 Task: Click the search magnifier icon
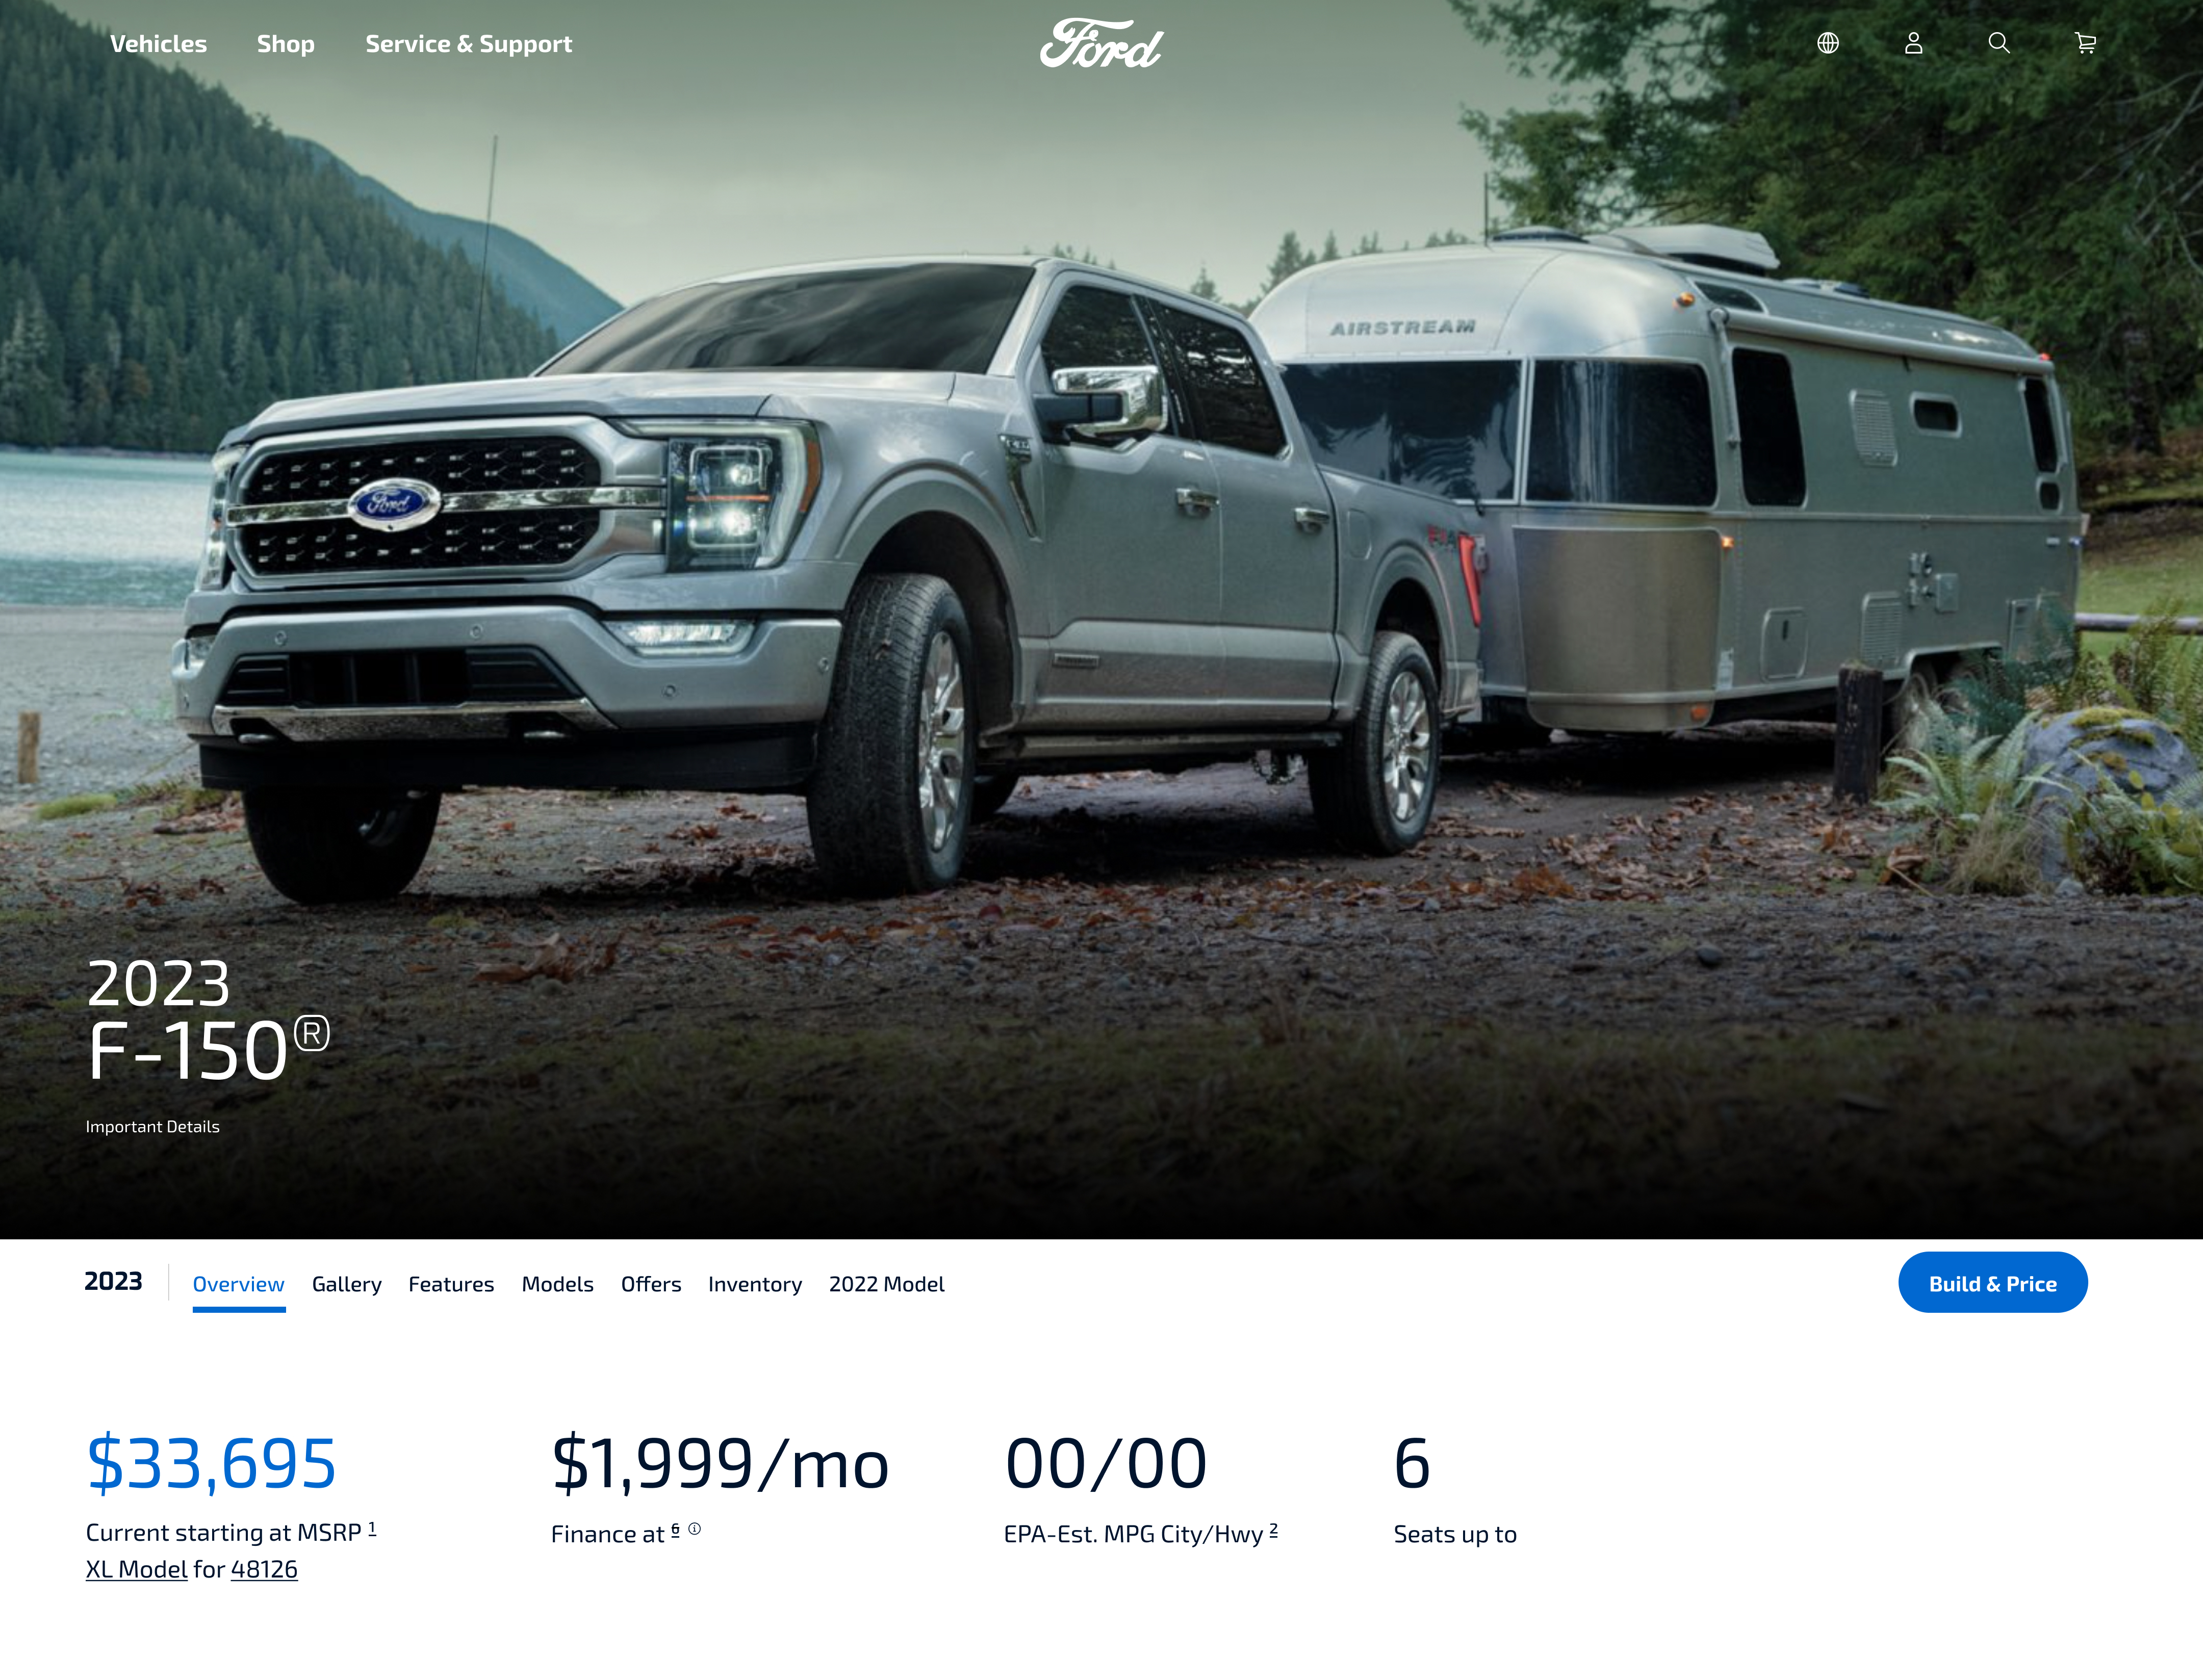pyautogui.click(x=1999, y=43)
